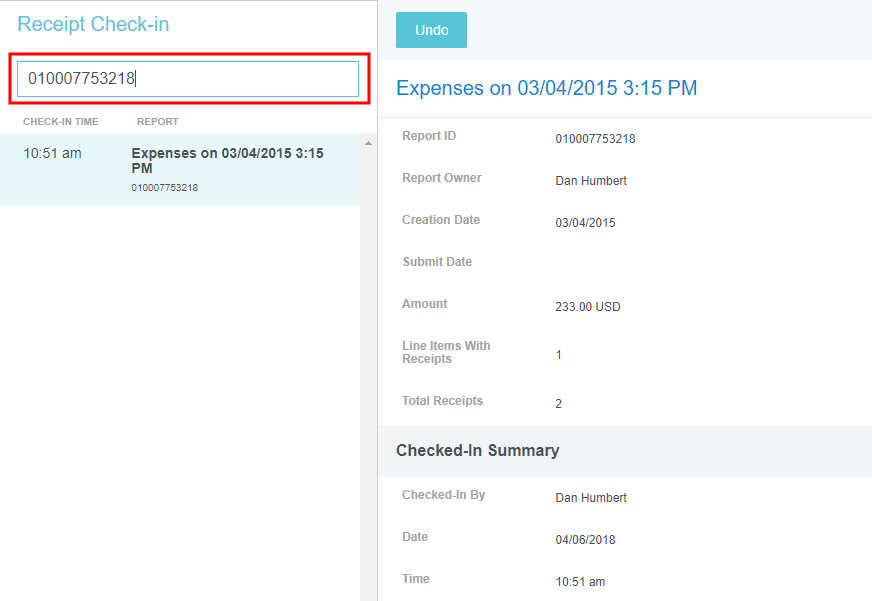Click the scroll up arrow in report list
This screenshot has width=872, height=601.
367,144
